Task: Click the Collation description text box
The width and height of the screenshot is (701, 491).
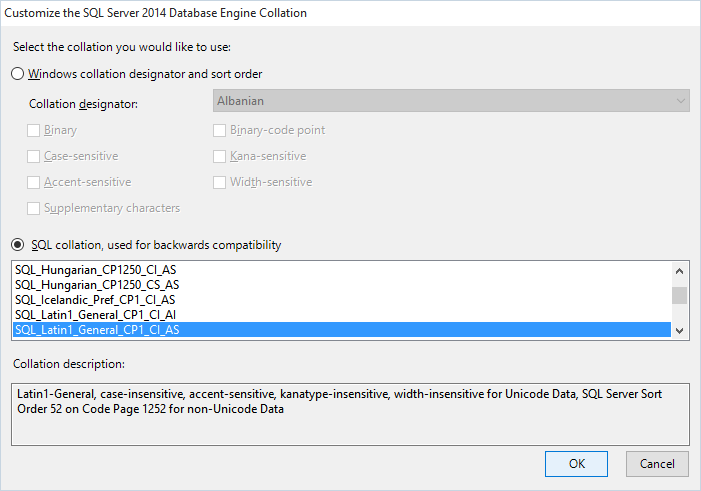Action: click(350, 414)
